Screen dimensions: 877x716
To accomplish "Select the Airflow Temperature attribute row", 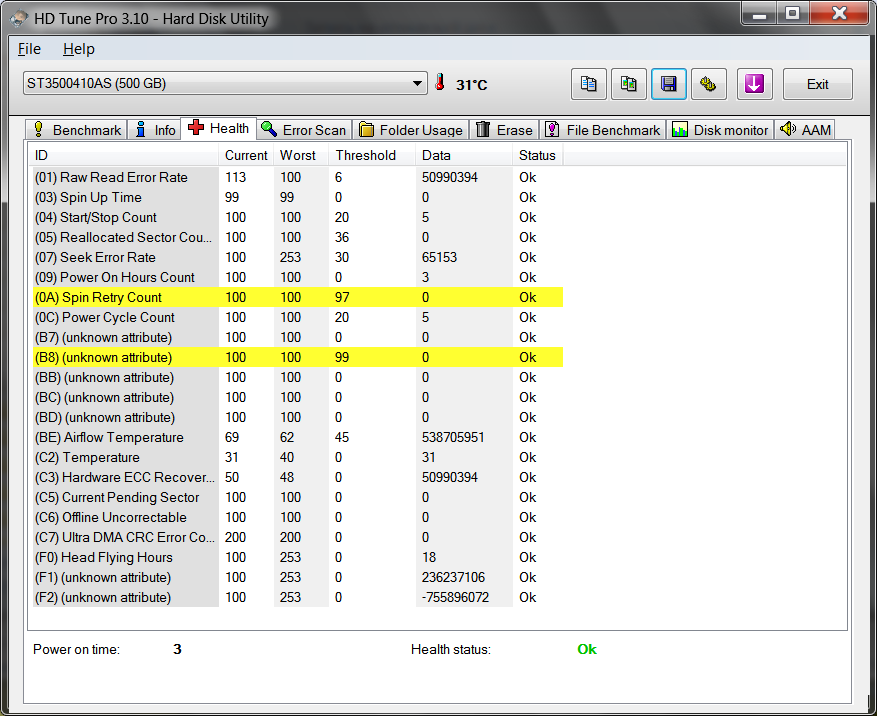I will coord(121,437).
